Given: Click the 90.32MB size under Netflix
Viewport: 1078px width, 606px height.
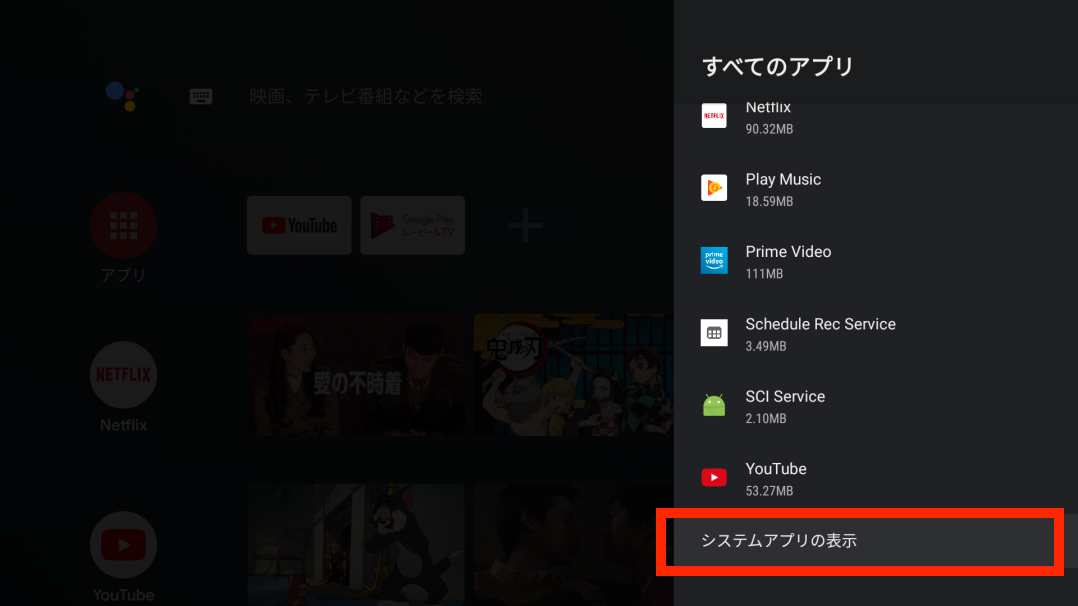Looking at the screenshot, I should tap(769, 129).
